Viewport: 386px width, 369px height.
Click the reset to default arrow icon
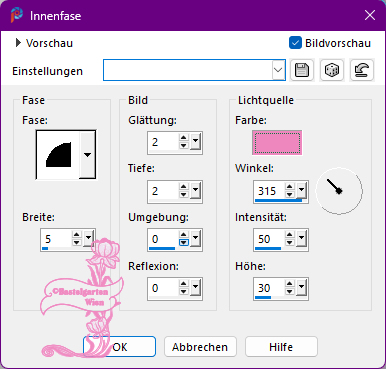362,70
